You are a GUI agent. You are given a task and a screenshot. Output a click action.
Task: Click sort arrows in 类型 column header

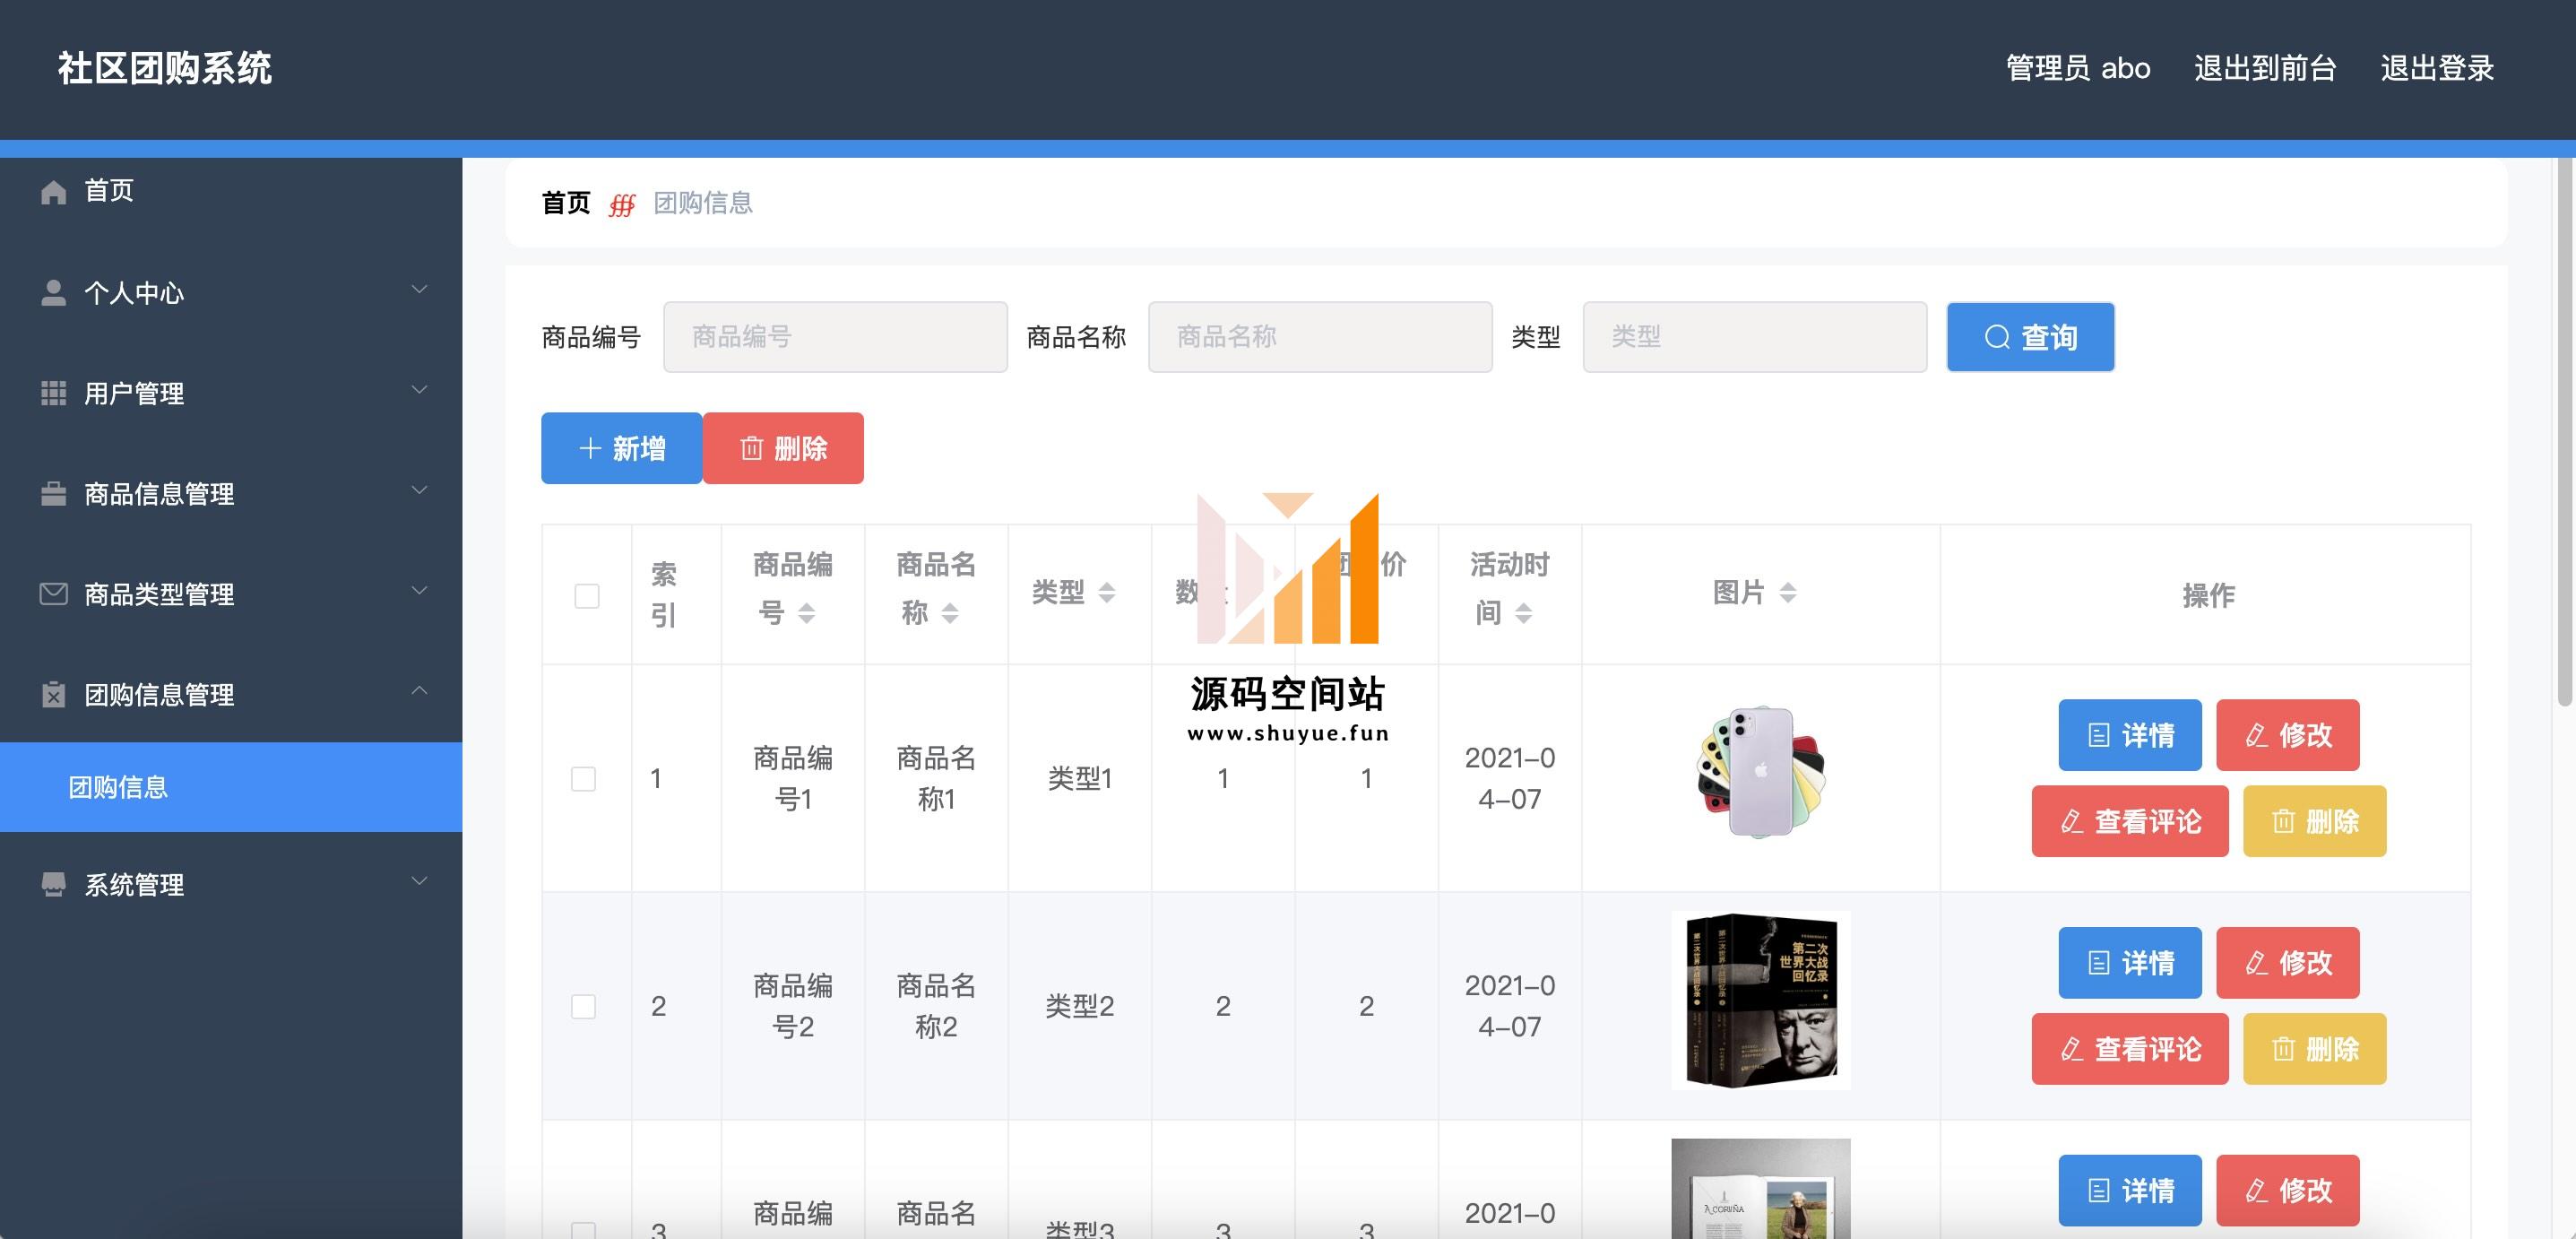(1107, 593)
